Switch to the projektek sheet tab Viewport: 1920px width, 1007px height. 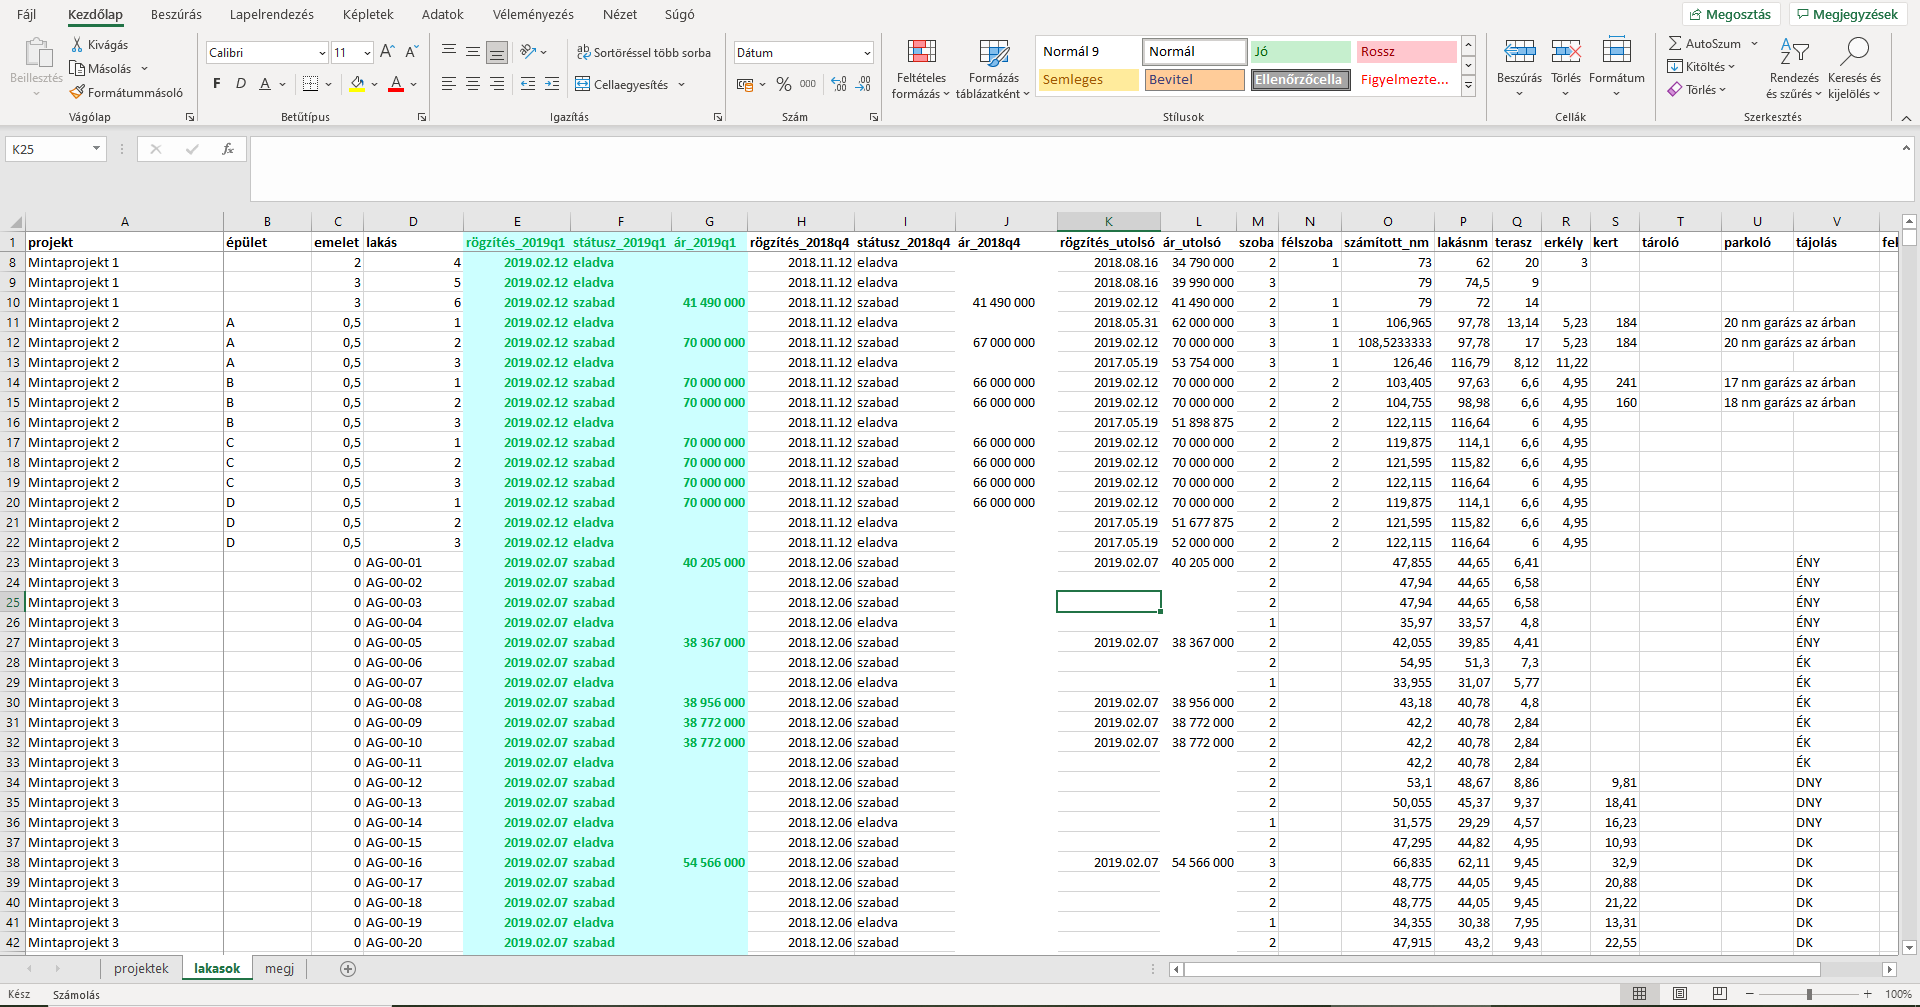click(x=141, y=969)
